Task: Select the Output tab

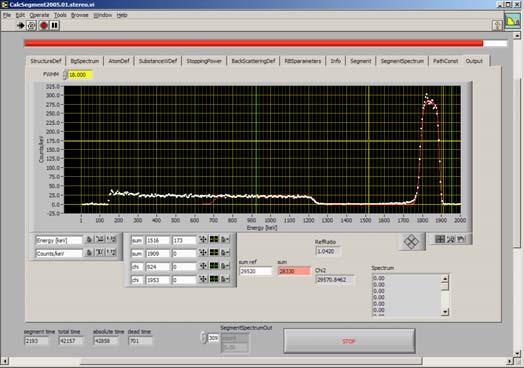Action: coord(474,61)
